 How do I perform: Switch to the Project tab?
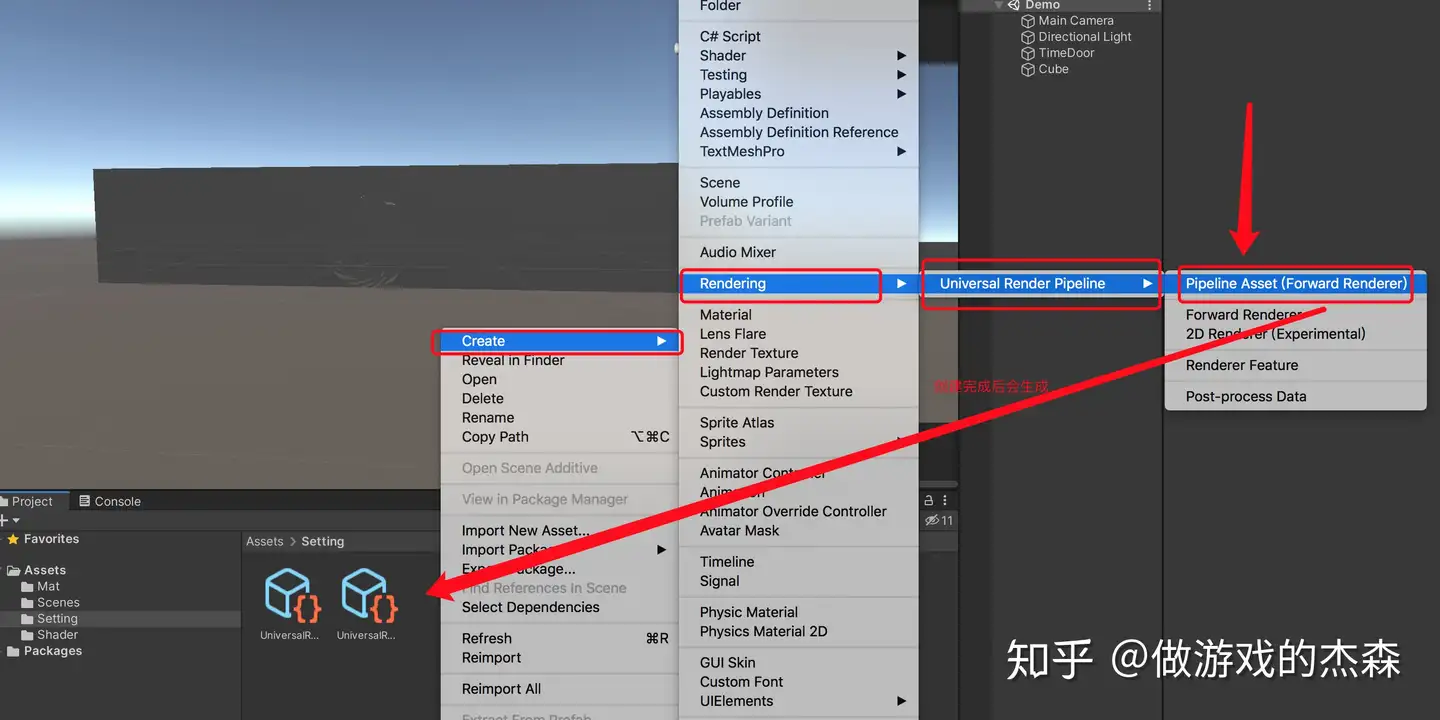pyautogui.click(x=32, y=501)
